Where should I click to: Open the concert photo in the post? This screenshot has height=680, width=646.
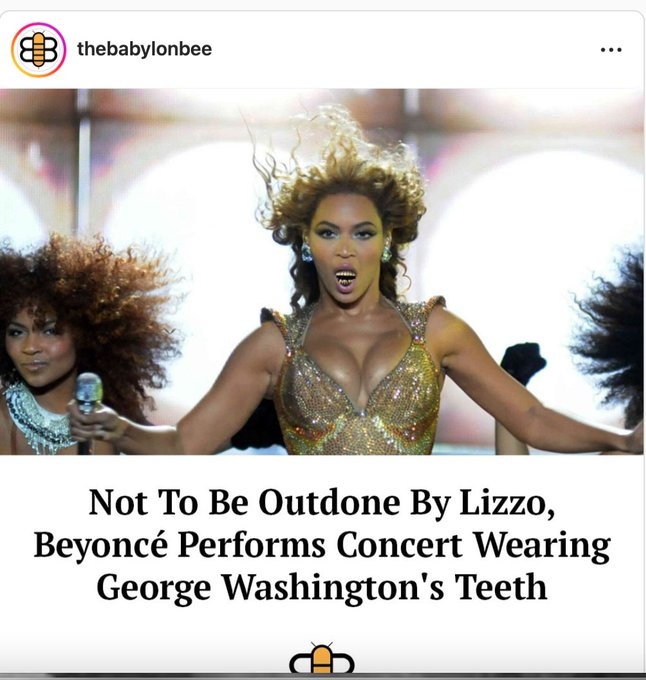click(322, 271)
